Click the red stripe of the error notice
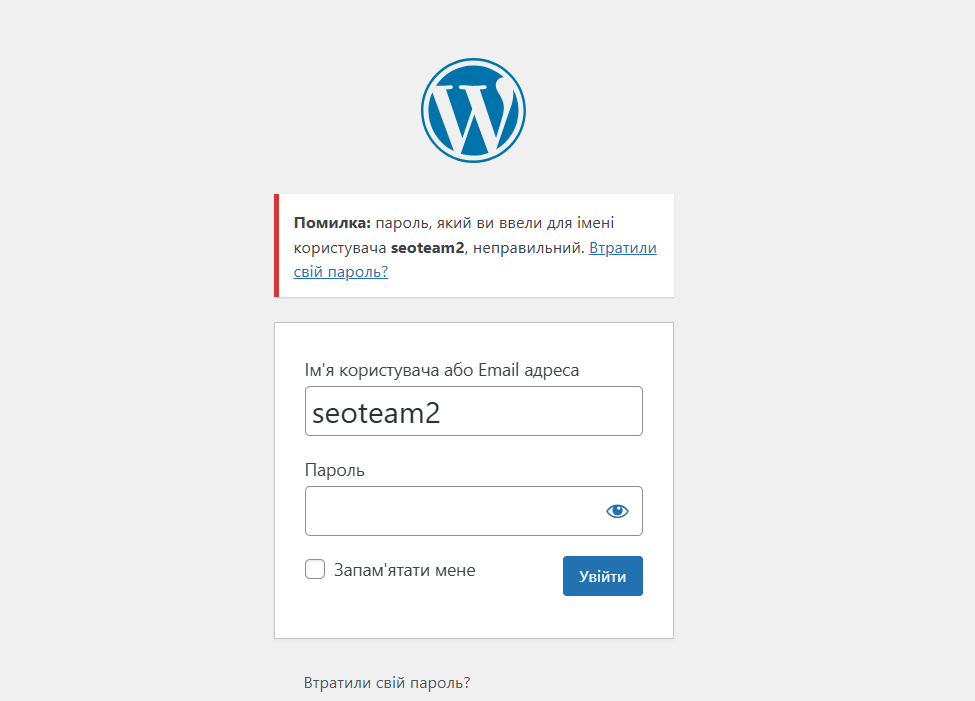This screenshot has width=975, height=701. [x=277, y=246]
